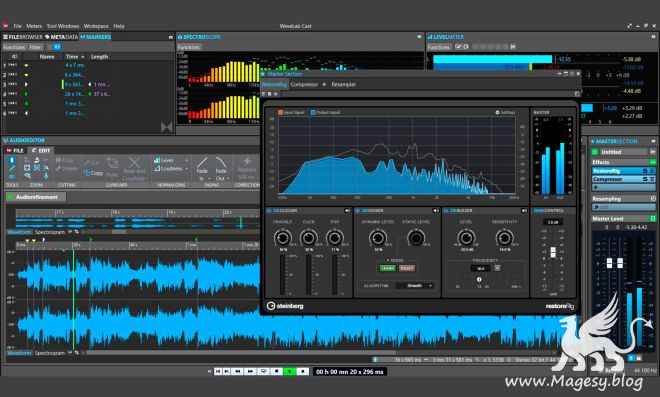660x397 pixels.
Task: Click the Steinberg logo in plugin window
Action: coord(285,306)
